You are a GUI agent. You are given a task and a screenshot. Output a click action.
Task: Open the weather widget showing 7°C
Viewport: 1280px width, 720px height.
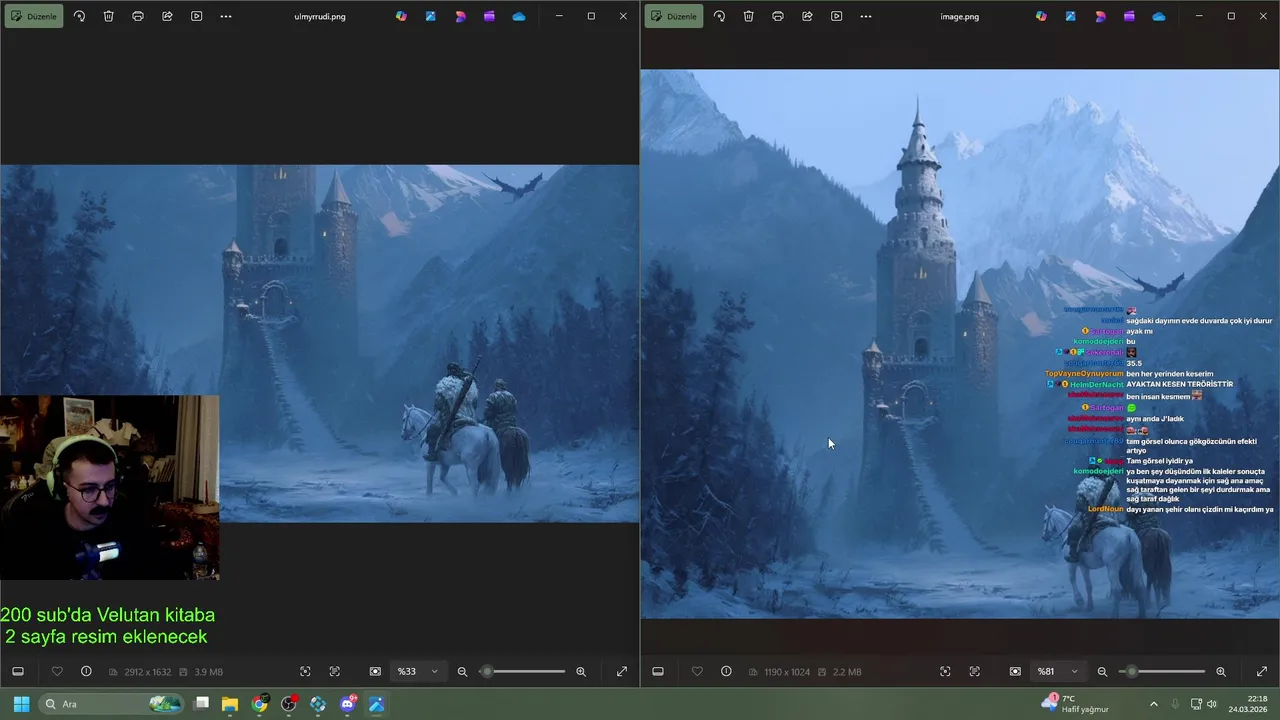1076,704
